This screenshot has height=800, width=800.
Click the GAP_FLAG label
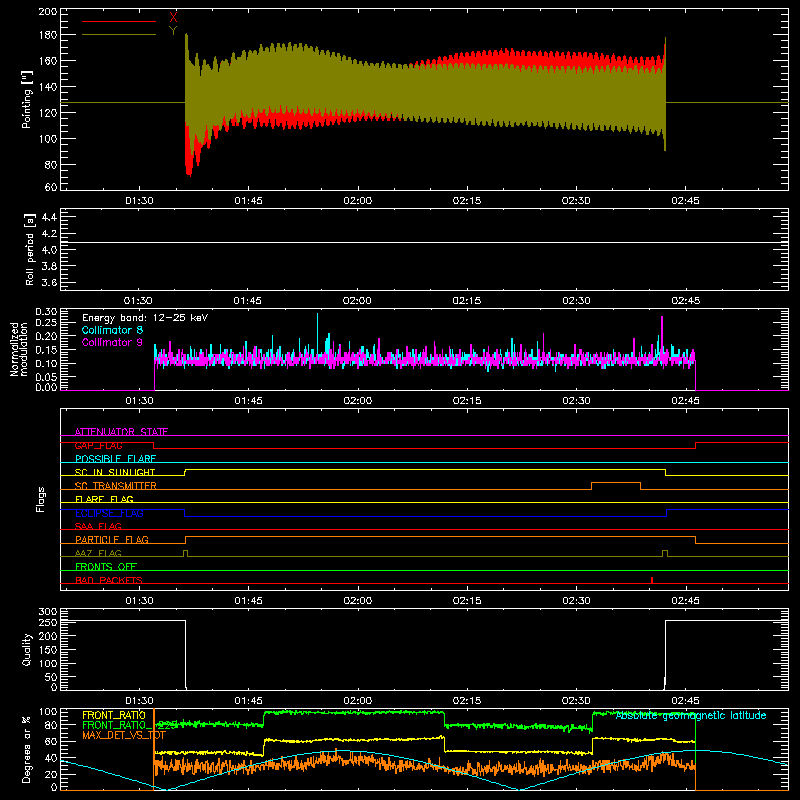98,445
